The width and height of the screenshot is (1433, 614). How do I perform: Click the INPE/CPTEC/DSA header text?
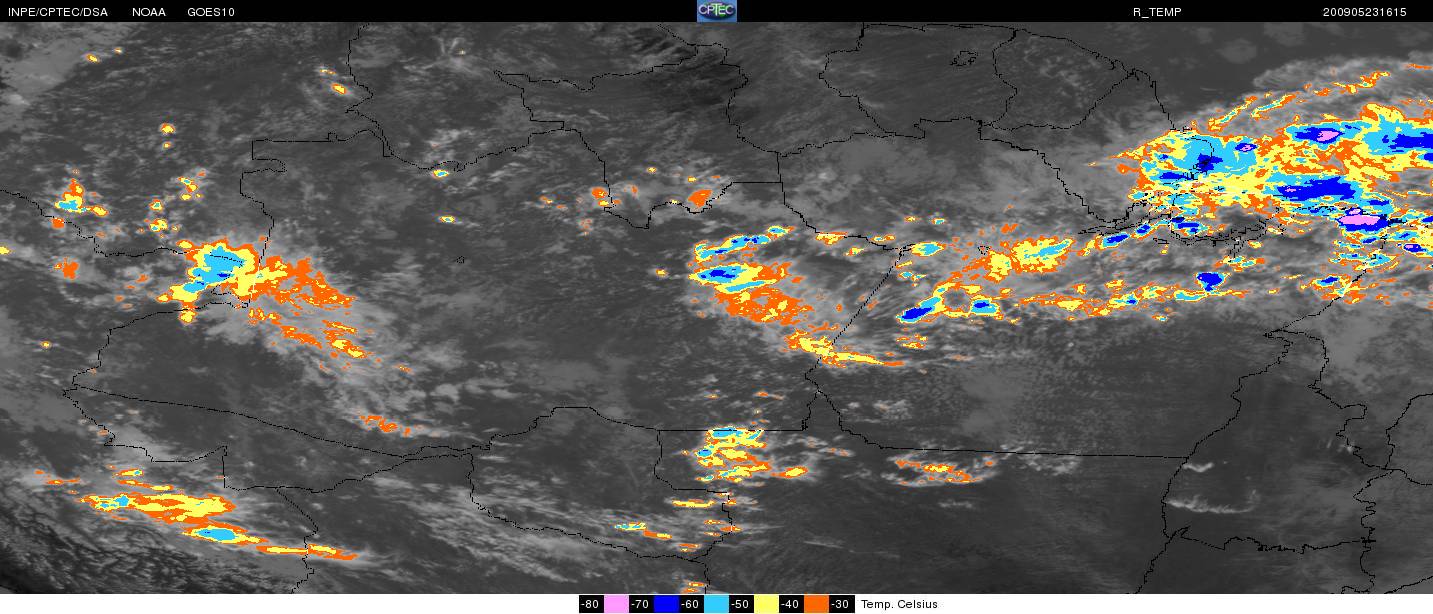(58, 12)
